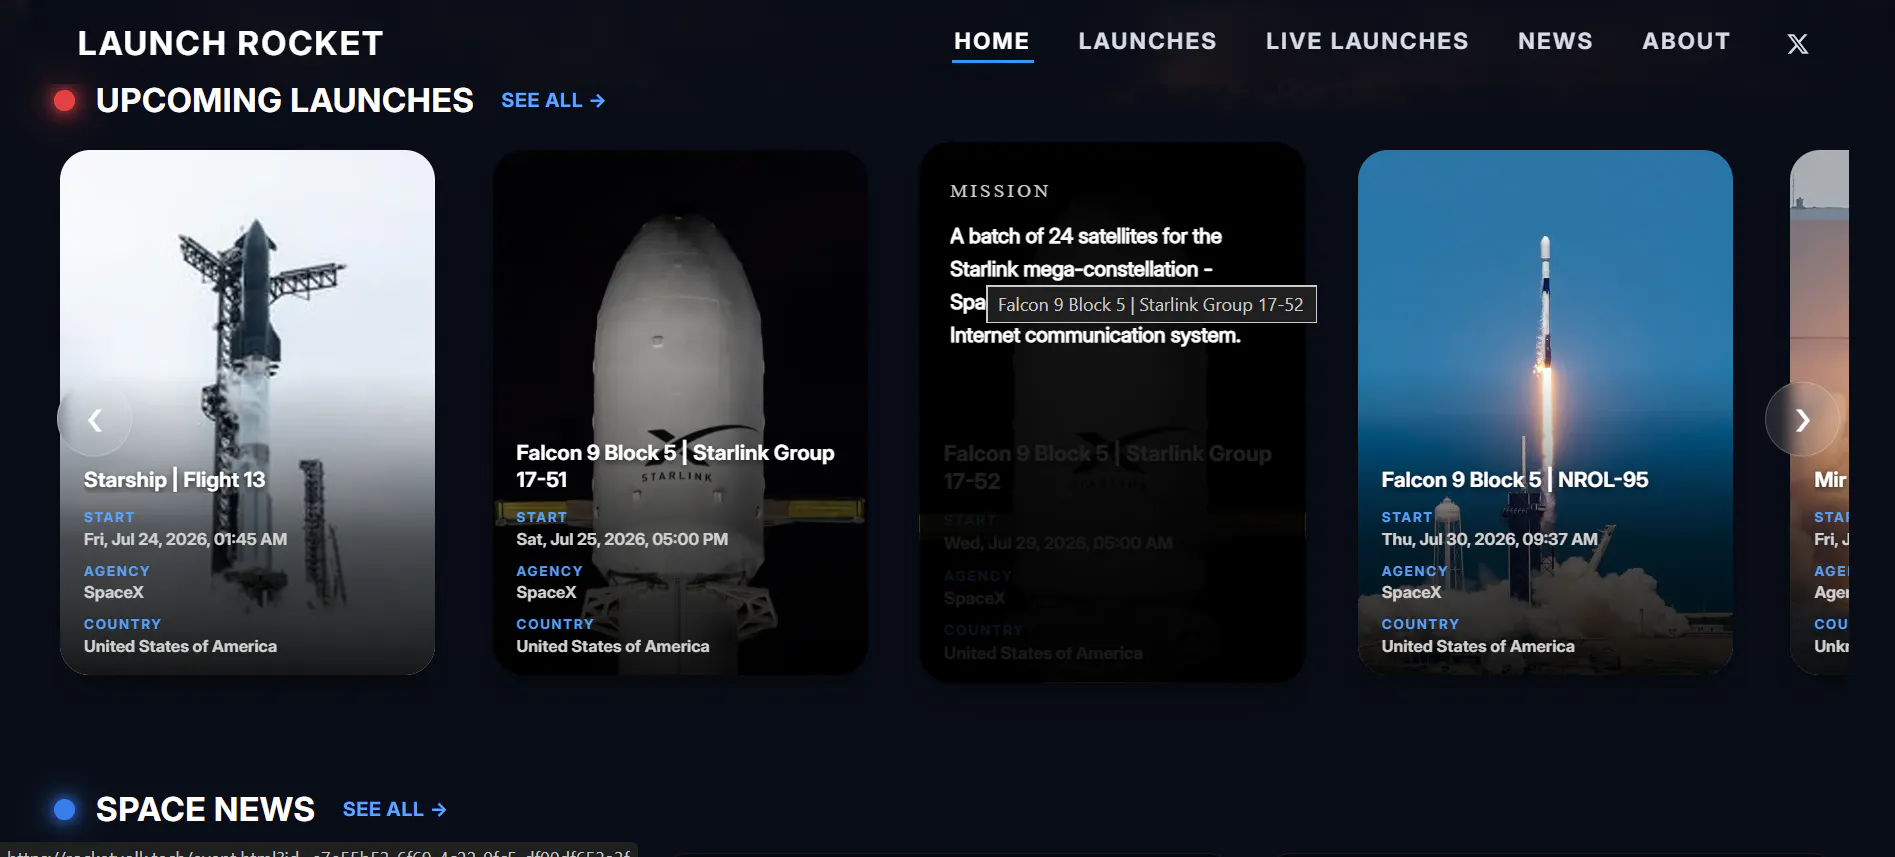Open the Starship Flight 13 card
Screen dimensions: 1895x857
pyautogui.click(x=247, y=412)
